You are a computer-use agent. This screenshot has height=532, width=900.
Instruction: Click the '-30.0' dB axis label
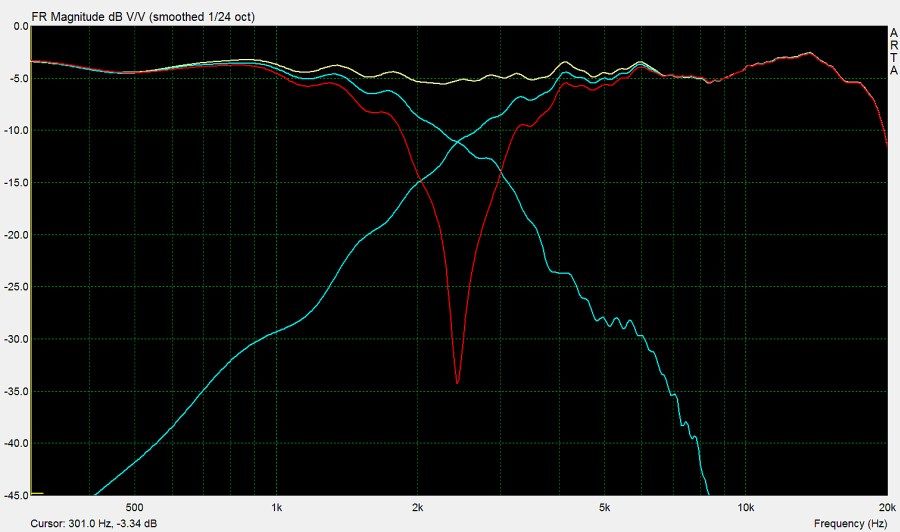[17, 339]
